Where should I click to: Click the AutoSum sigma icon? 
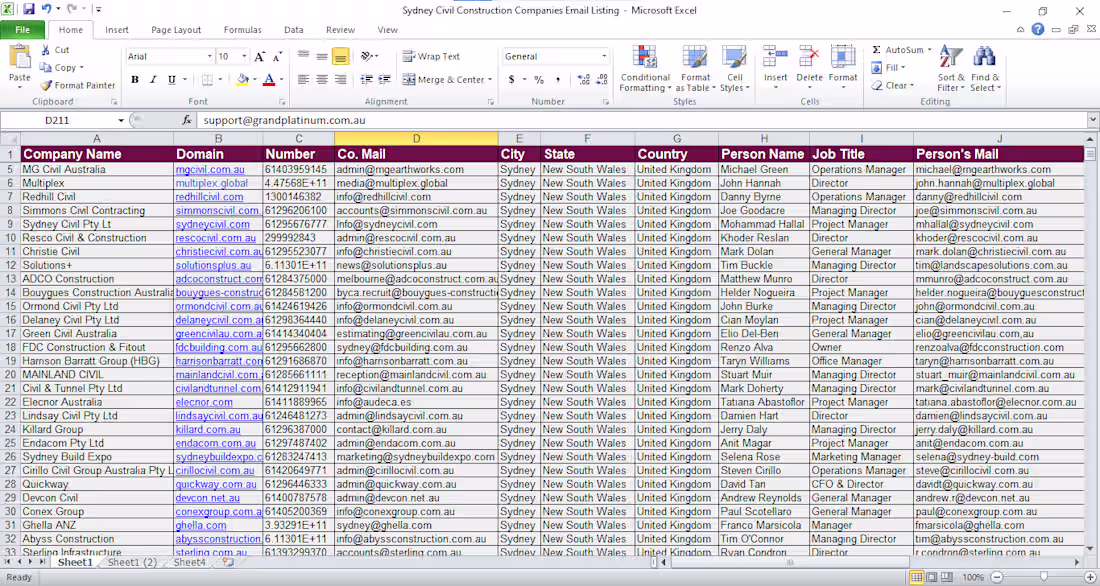pyautogui.click(x=877, y=50)
